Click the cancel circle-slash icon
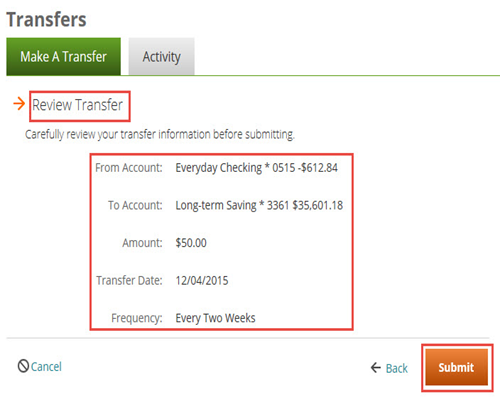Viewport: 500px width, 400px height. click(23, 366)
